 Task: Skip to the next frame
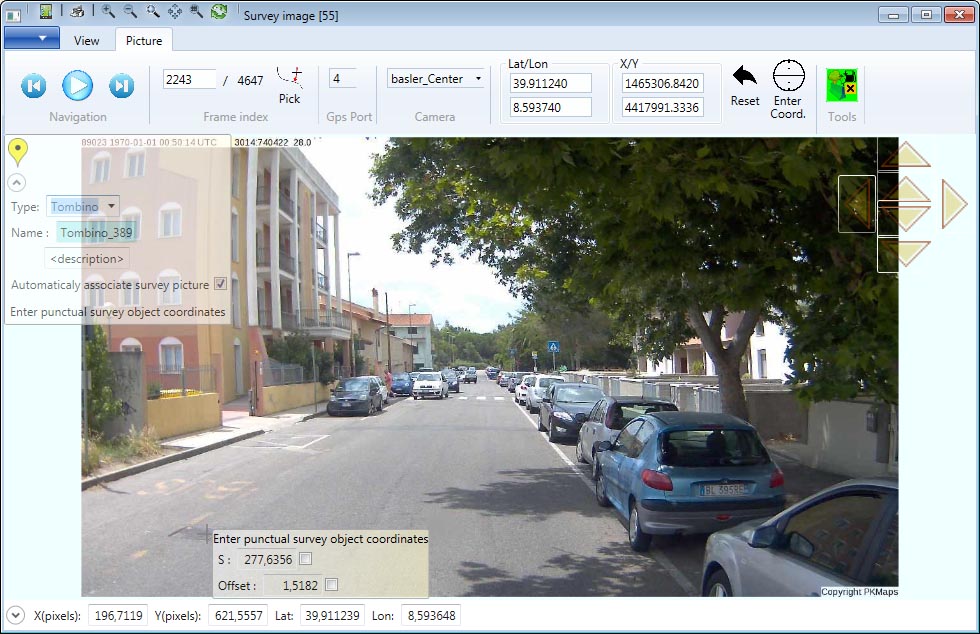click(x=121, y=86)
